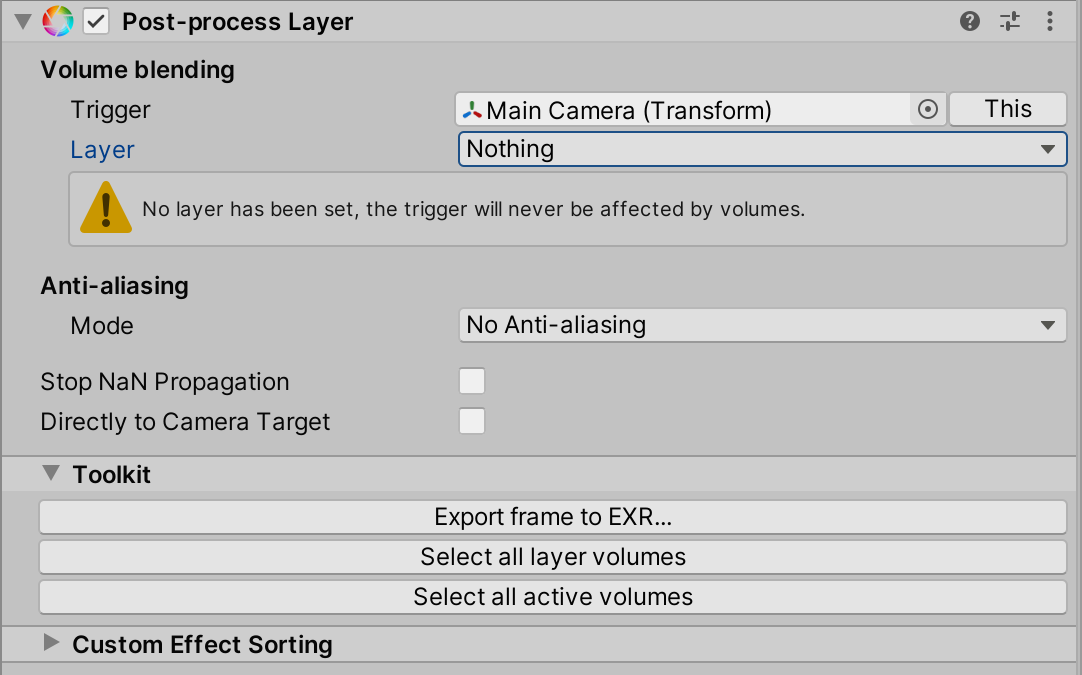Click Select all active volumes button

click(x=553, y=597)
